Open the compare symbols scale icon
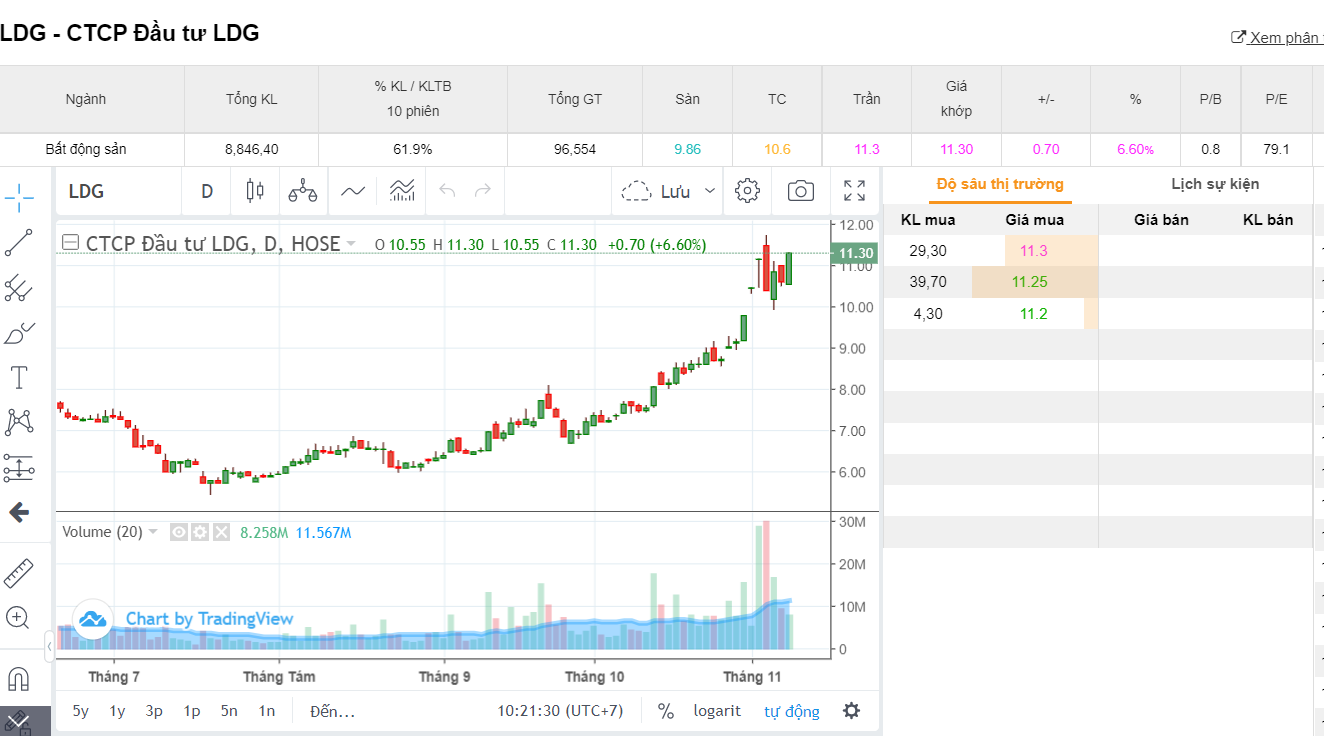 coord(302,191)
